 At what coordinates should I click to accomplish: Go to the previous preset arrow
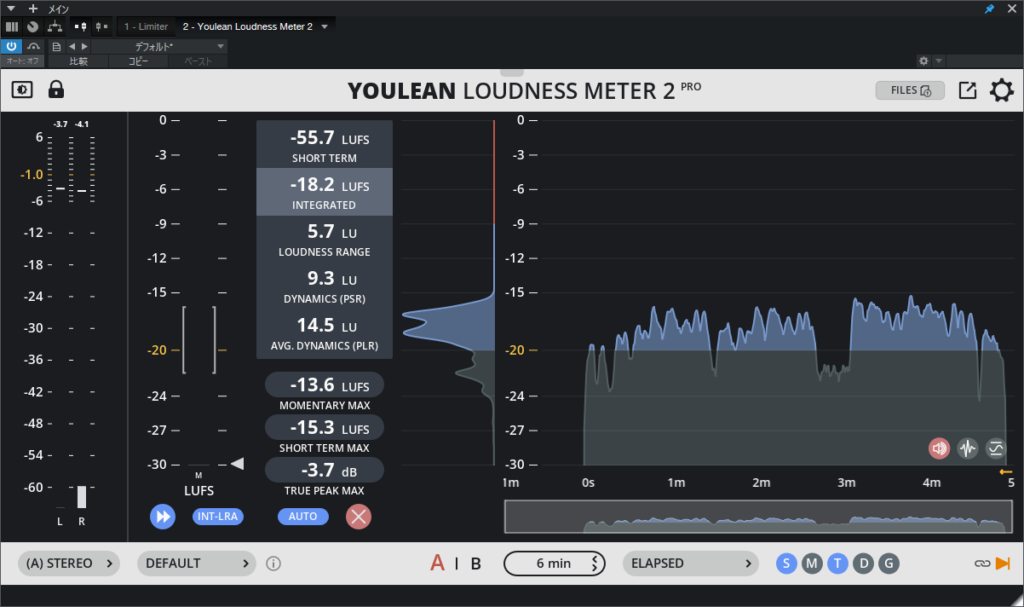(72, 46)
